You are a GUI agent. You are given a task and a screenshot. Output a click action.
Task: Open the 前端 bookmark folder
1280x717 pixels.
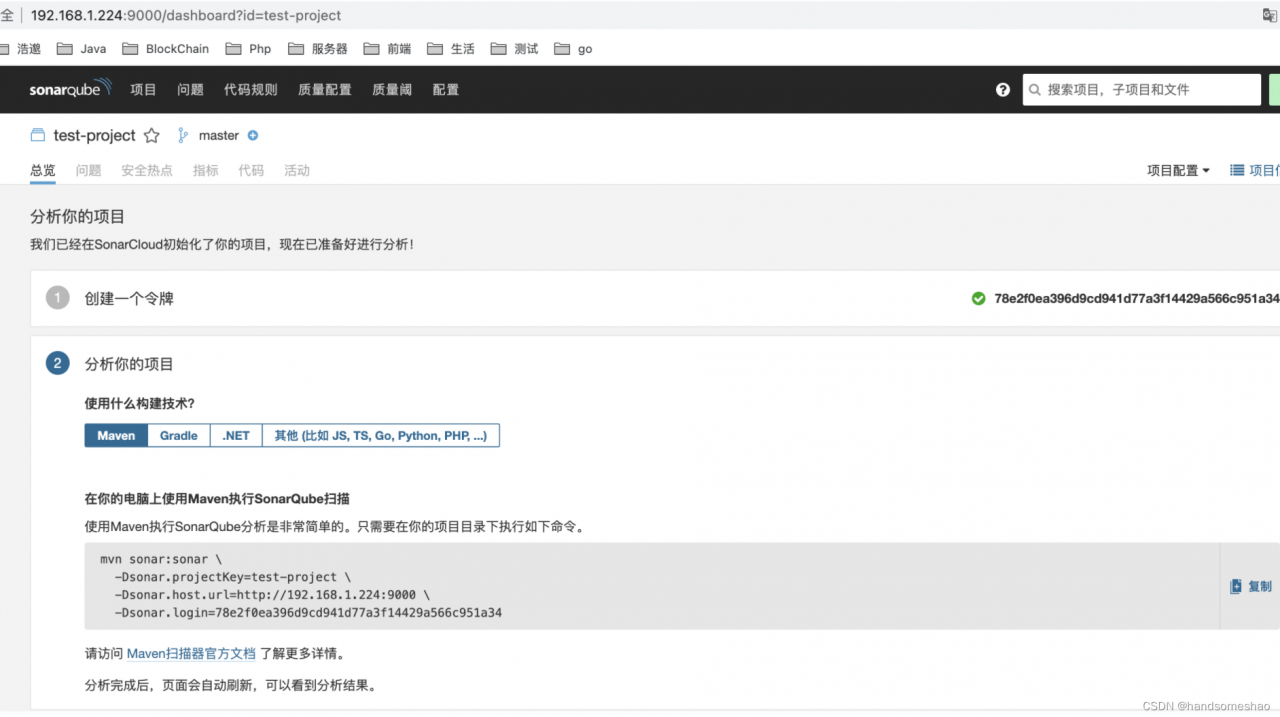(388, 48)
